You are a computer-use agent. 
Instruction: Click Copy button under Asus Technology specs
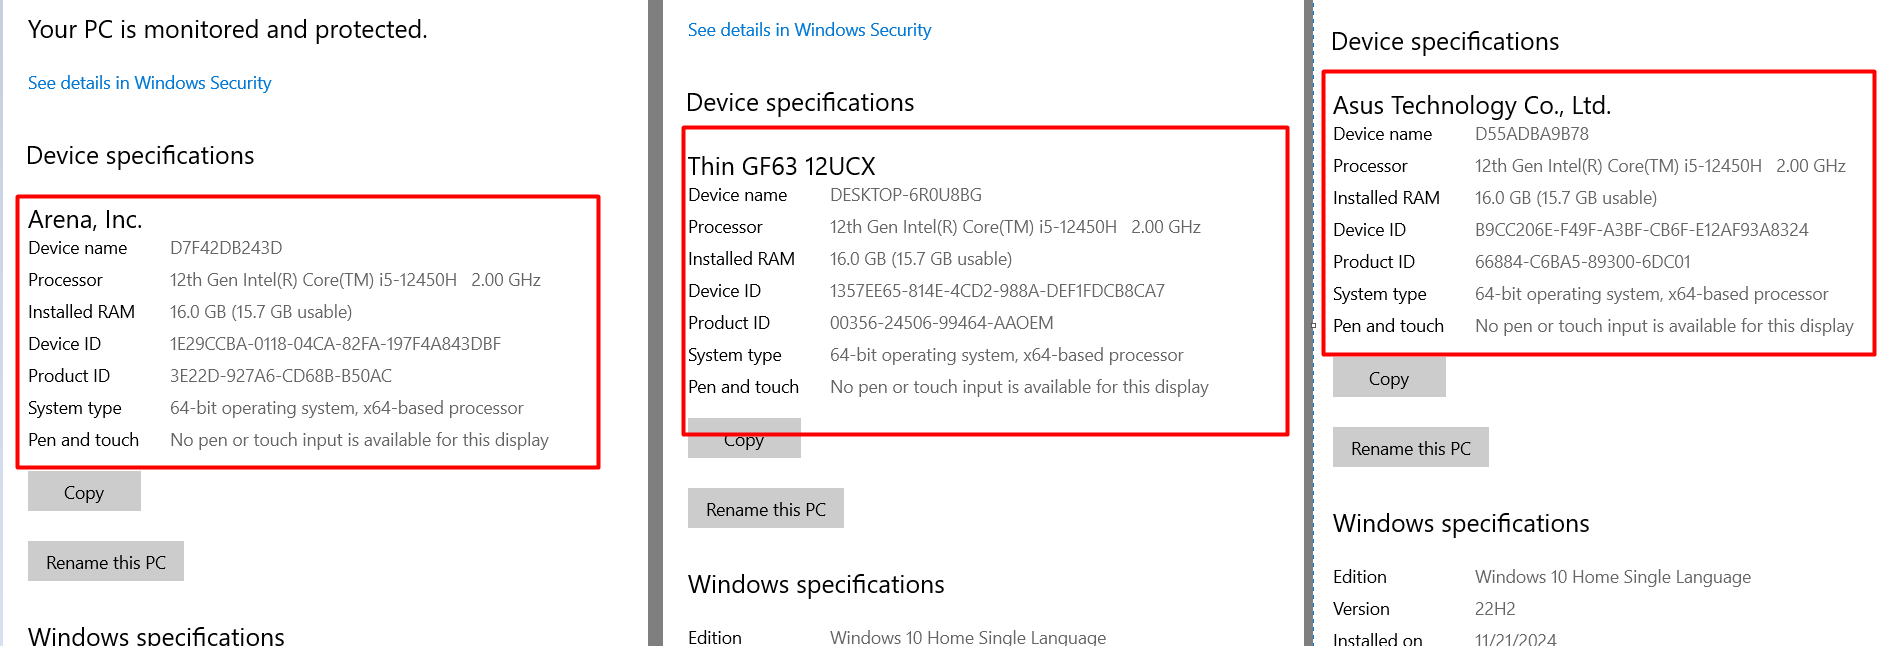(1388, 379)
